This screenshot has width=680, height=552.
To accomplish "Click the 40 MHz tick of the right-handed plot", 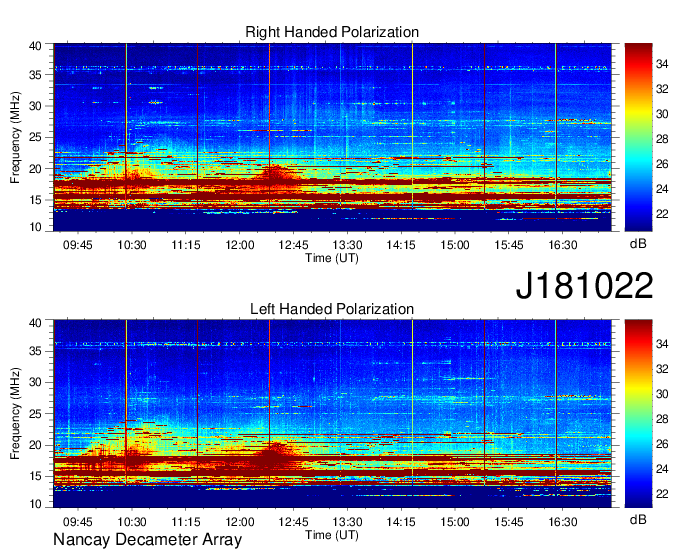I will coord(35,46).
